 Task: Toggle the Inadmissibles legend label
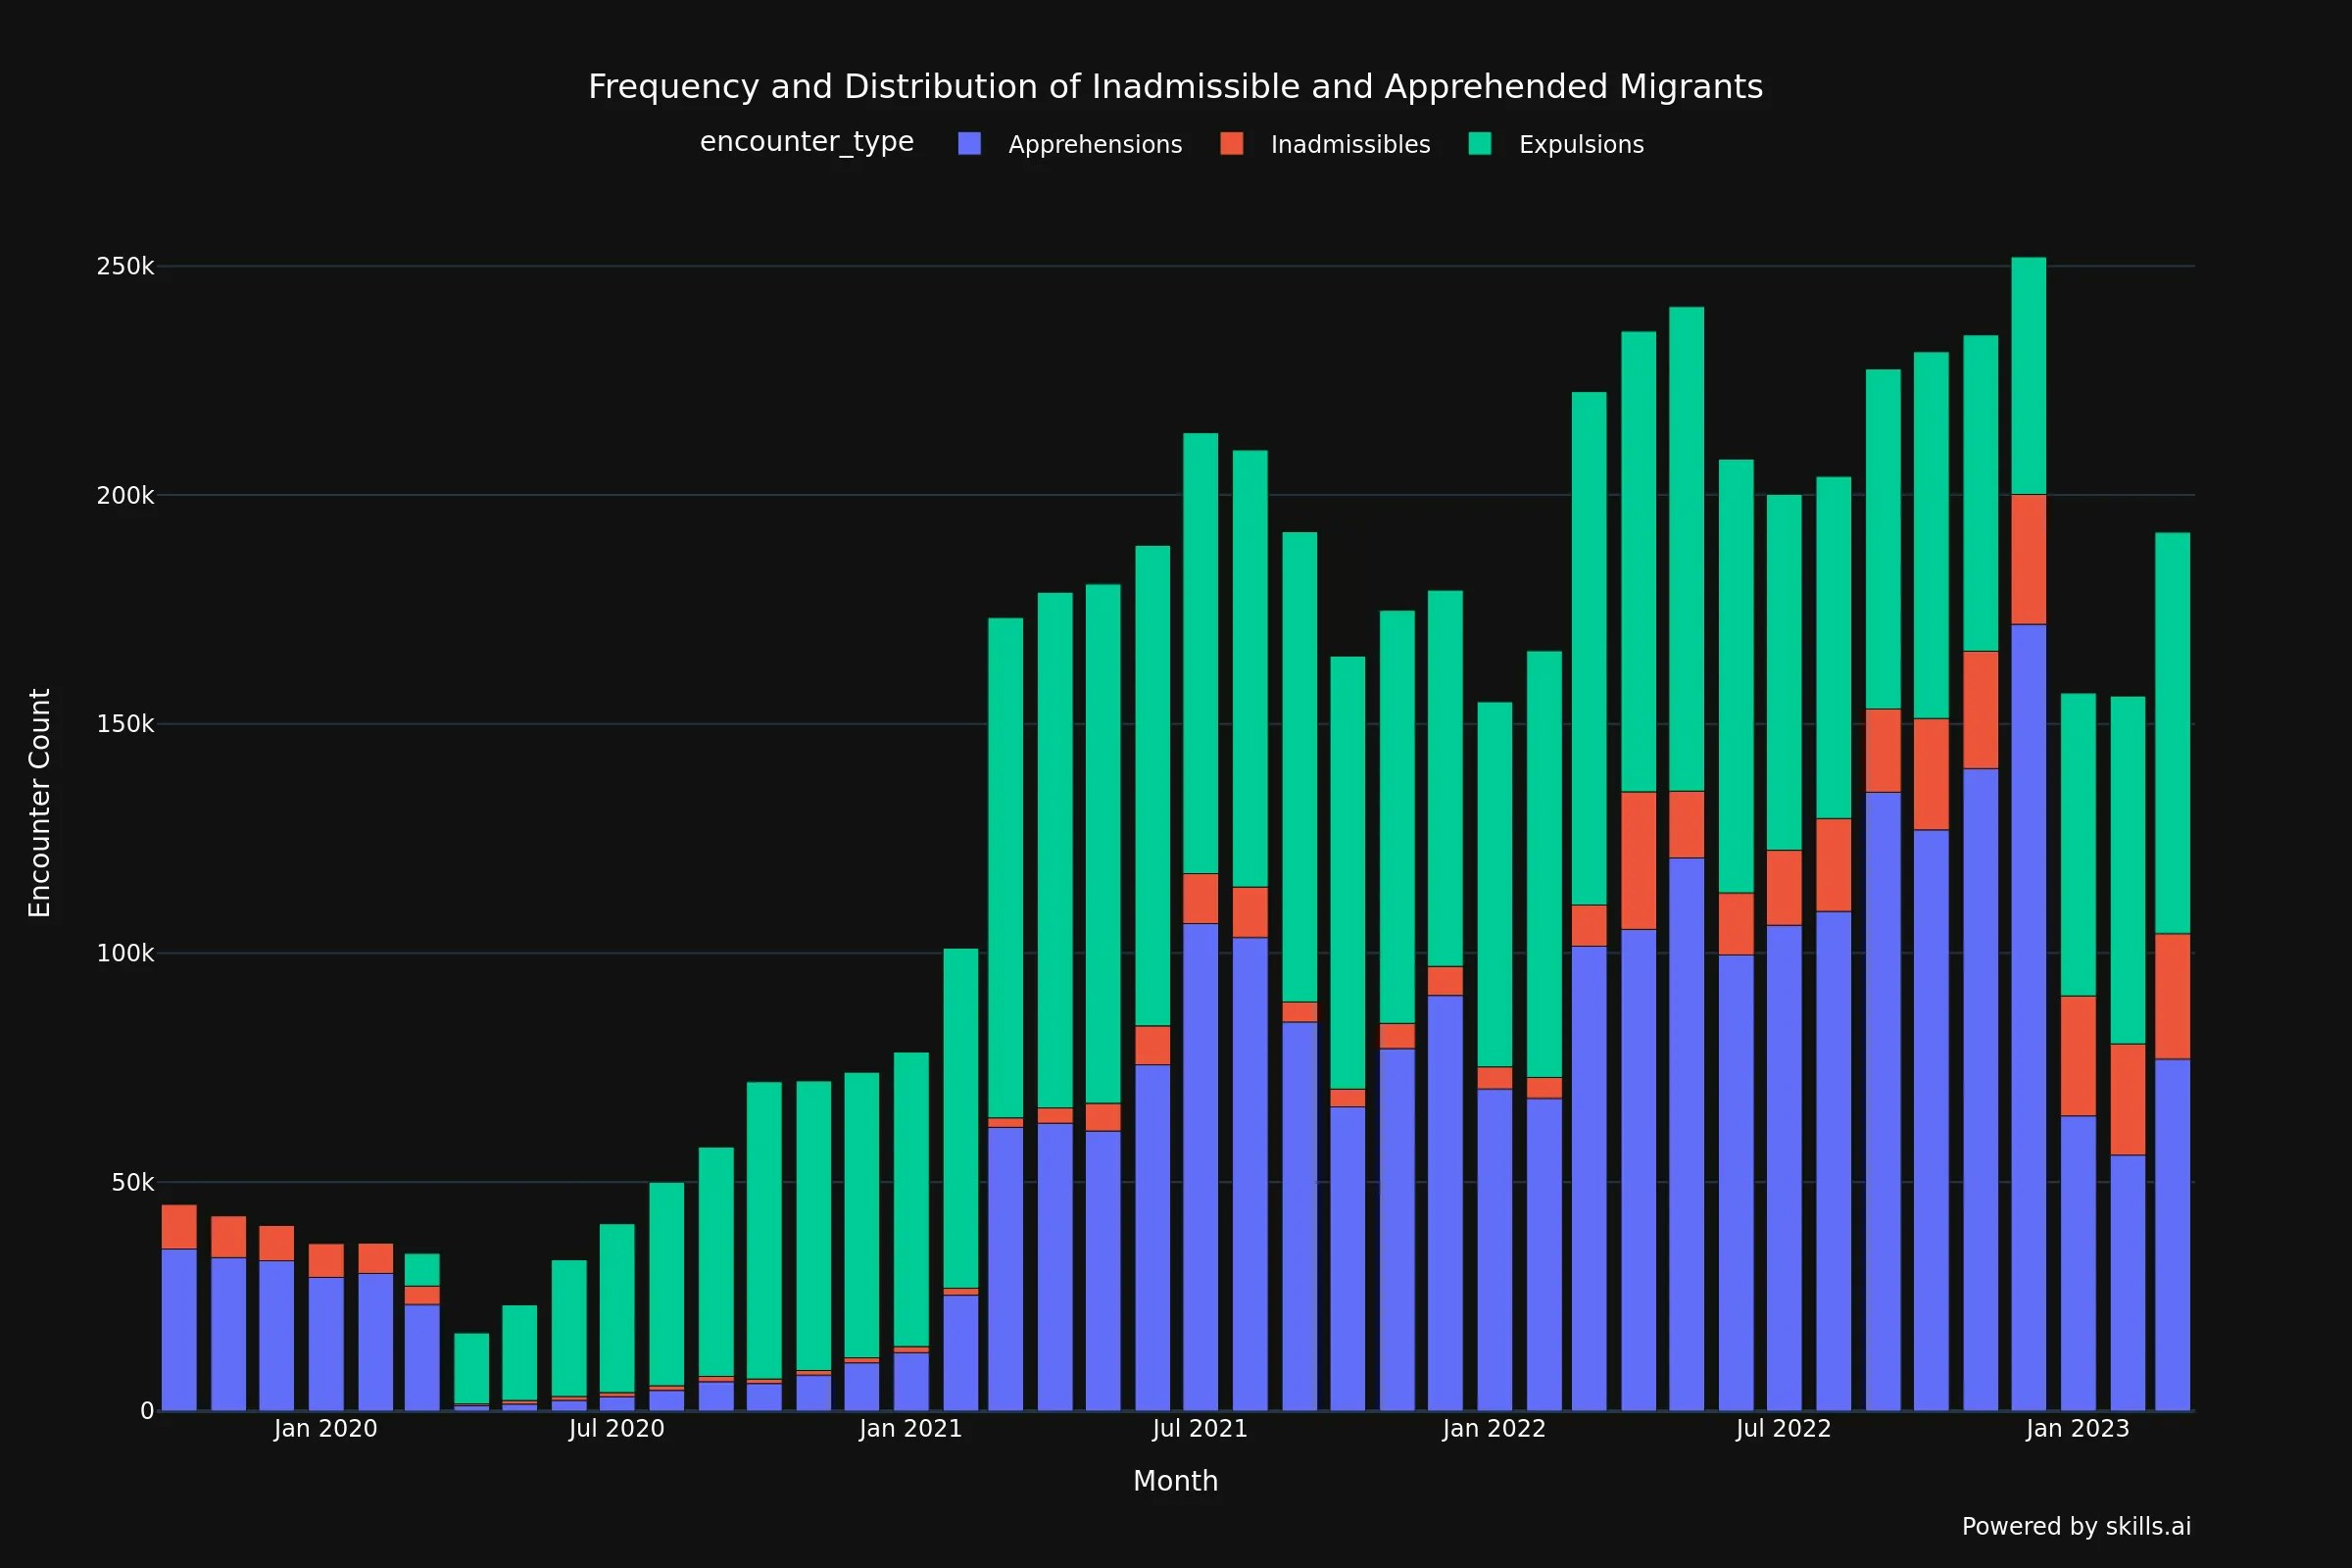pos(1350,145)
